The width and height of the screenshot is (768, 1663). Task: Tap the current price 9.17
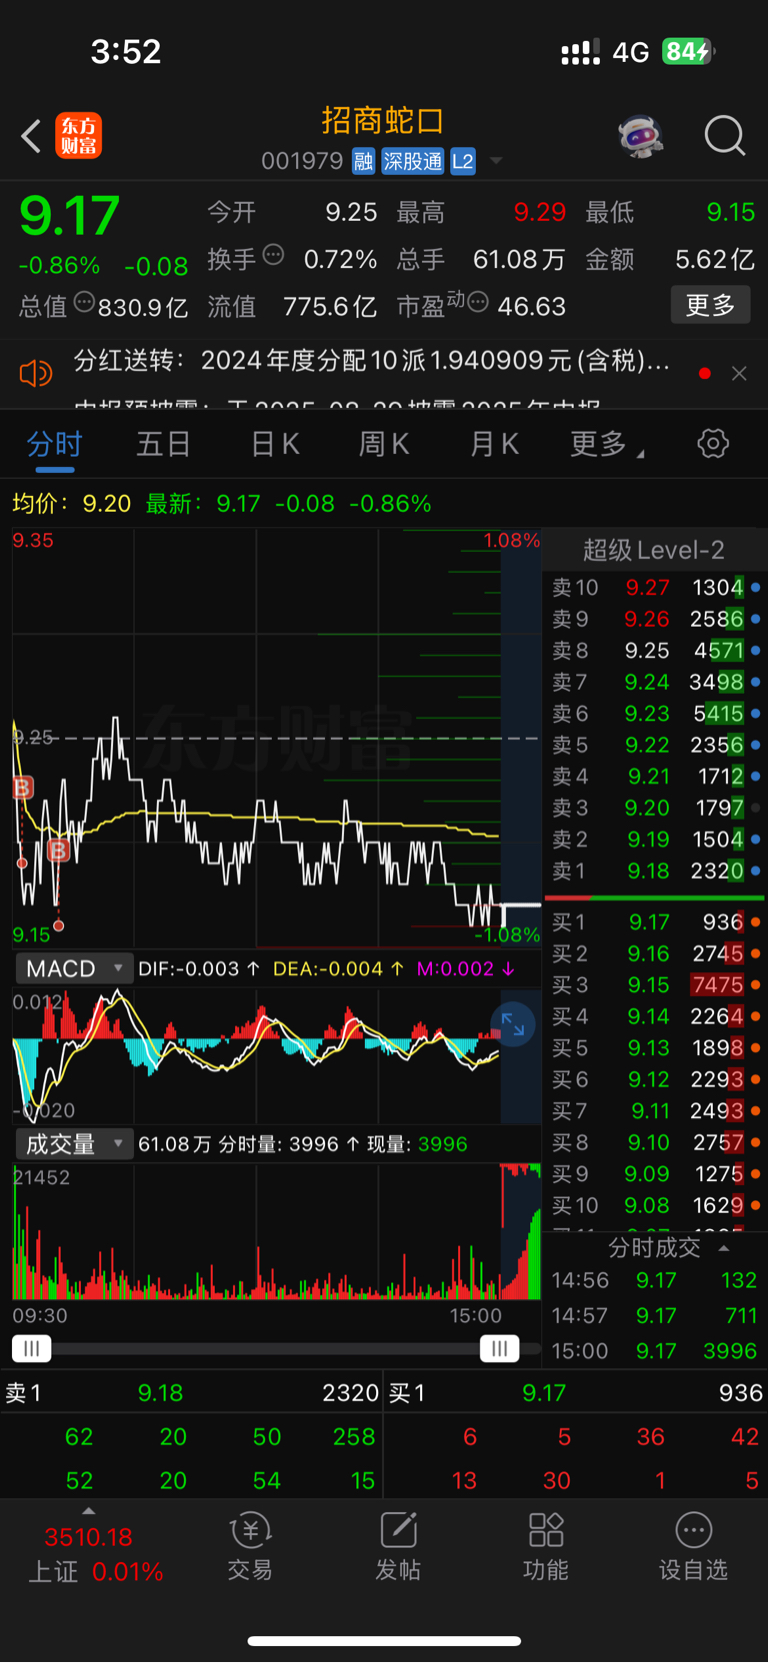pos(69,216)
